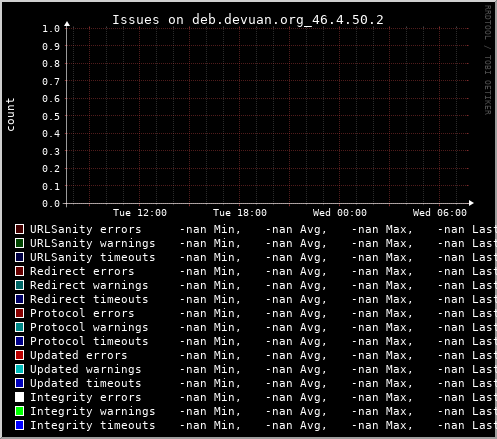
Task: Click the Integrity warnings bright green swatch
Action: tap(19, 411)
